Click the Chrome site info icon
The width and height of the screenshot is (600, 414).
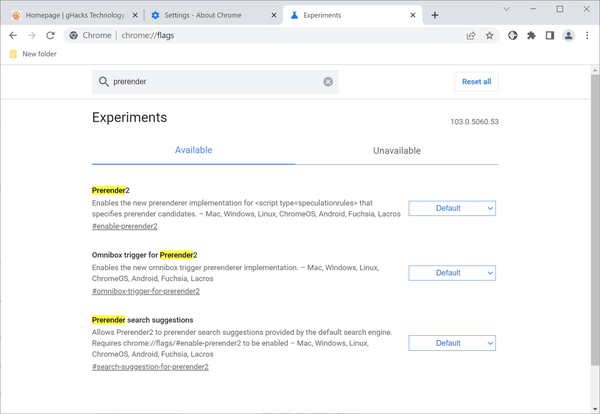73,36
